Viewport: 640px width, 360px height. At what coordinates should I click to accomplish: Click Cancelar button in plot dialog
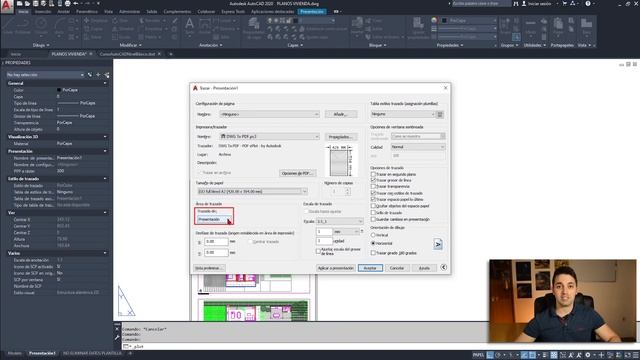coord(397,268)
